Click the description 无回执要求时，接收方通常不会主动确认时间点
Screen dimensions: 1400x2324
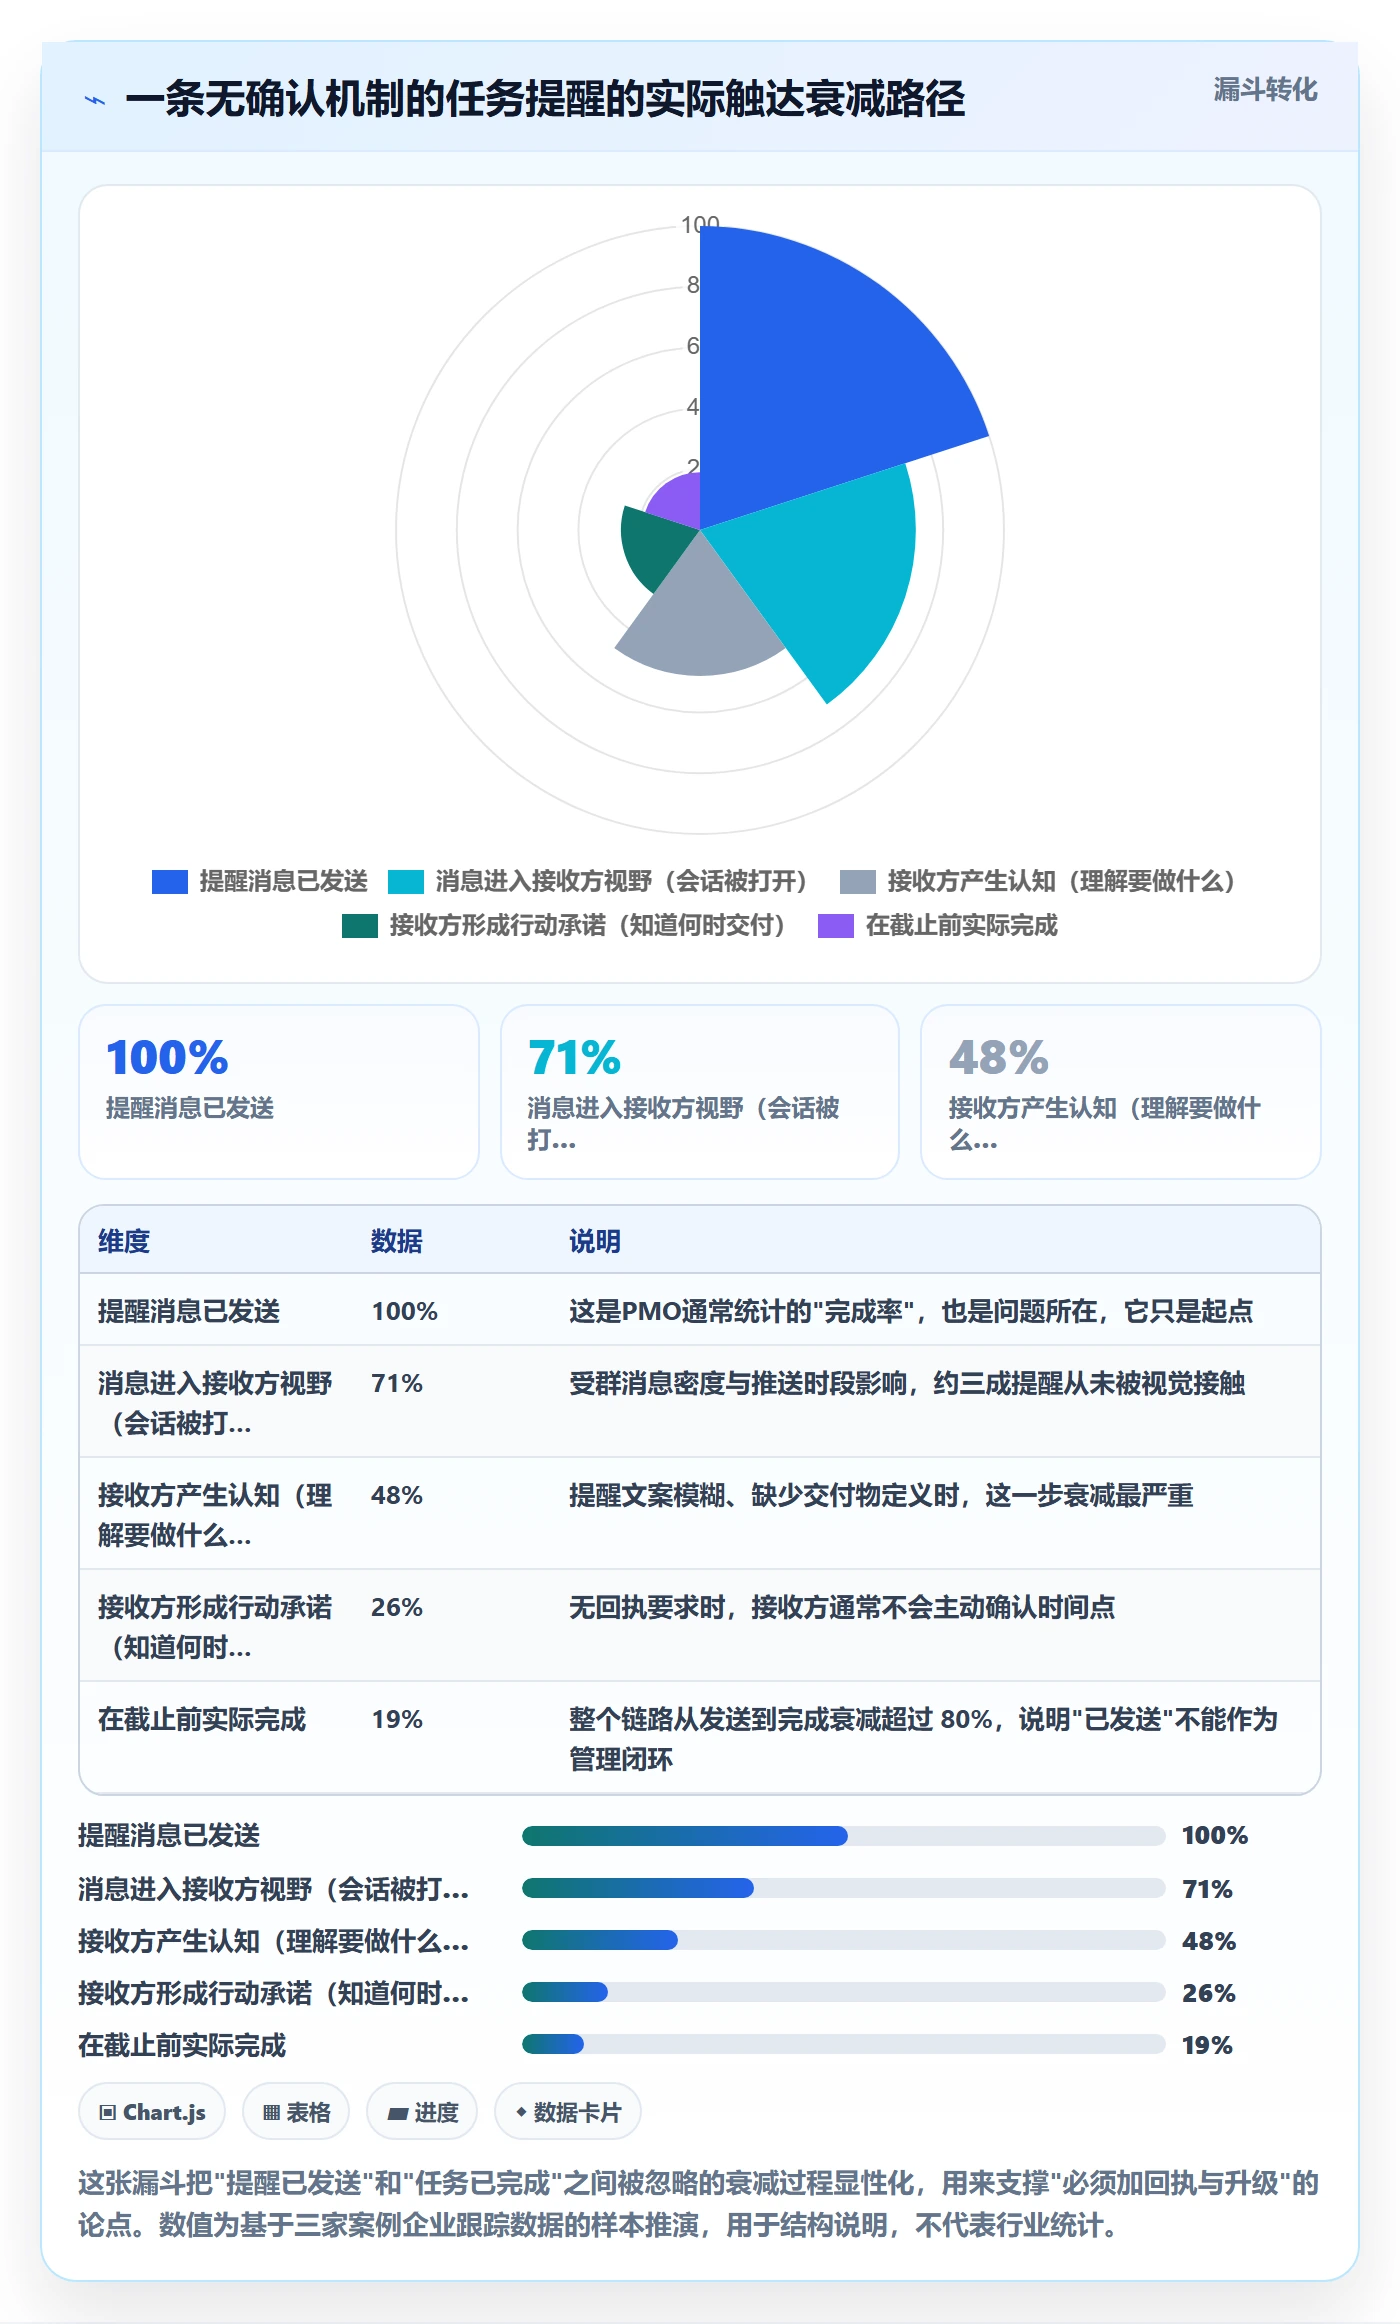click(x=842, y=1607)
